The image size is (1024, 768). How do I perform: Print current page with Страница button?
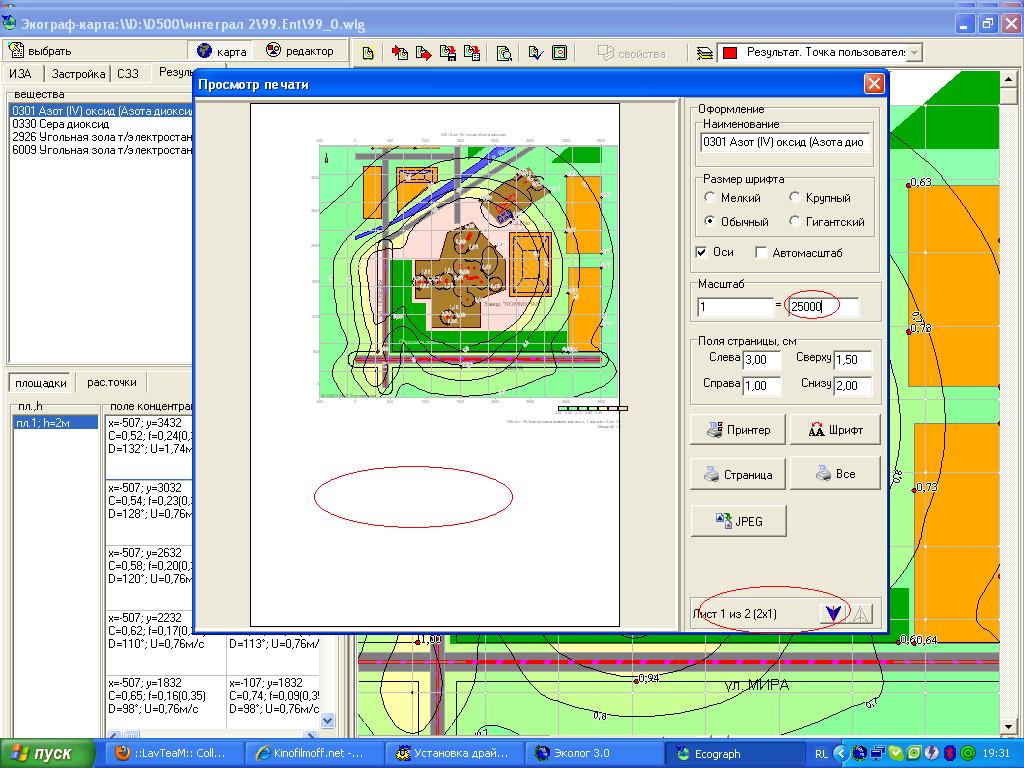(735, 474)
